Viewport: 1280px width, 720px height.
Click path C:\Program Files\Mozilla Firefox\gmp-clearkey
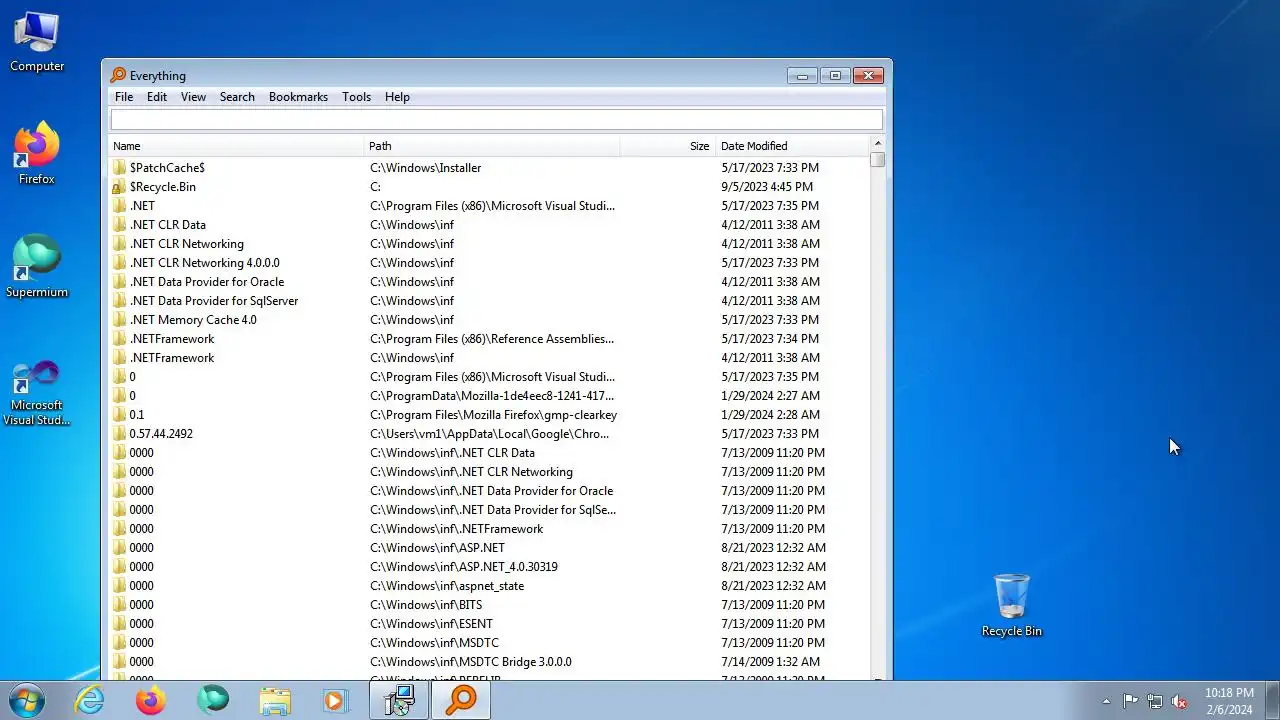[x=493, y=415]
